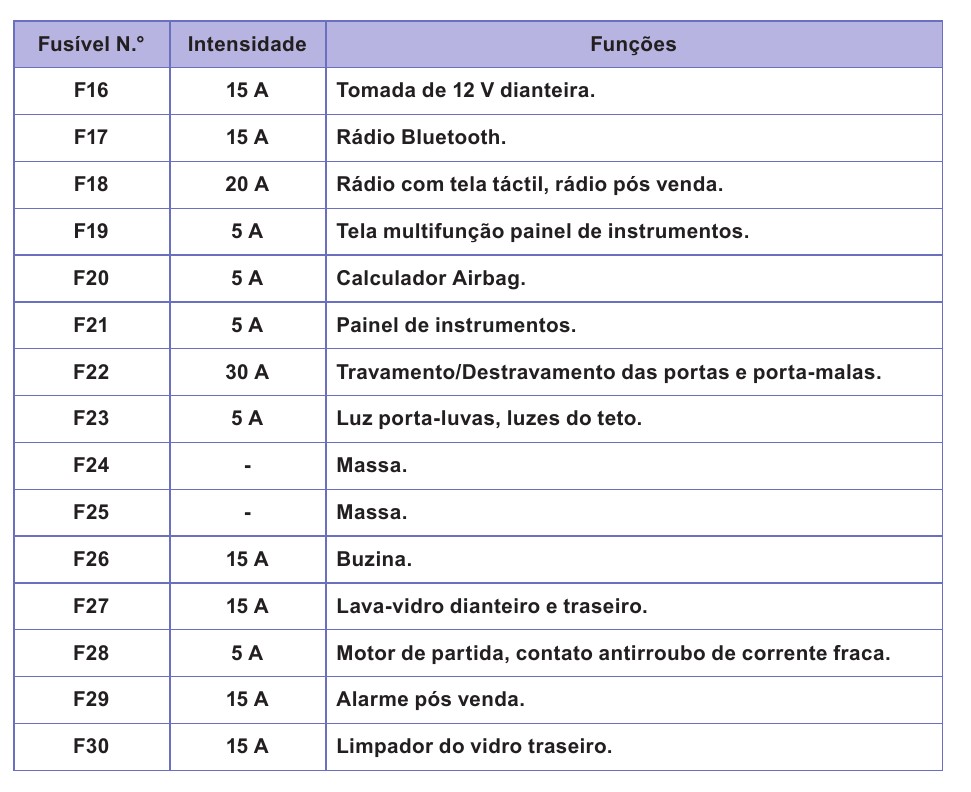Viewport: 971px width, 792px height.
Task: Click the "Fusível N.°" column header
Action: point(91,44)
